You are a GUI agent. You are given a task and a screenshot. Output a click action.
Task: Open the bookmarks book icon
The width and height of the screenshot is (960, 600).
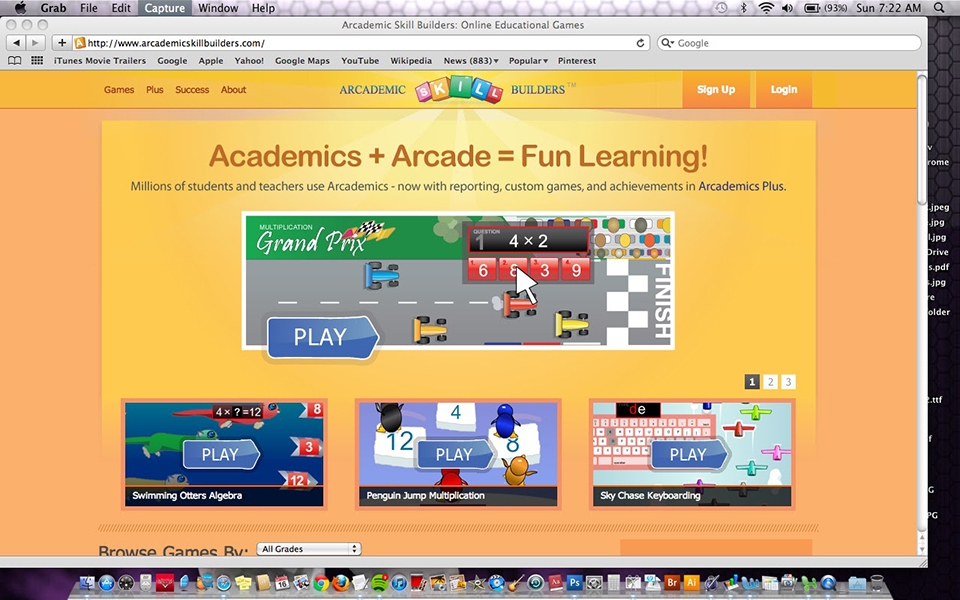coord(14,61)
